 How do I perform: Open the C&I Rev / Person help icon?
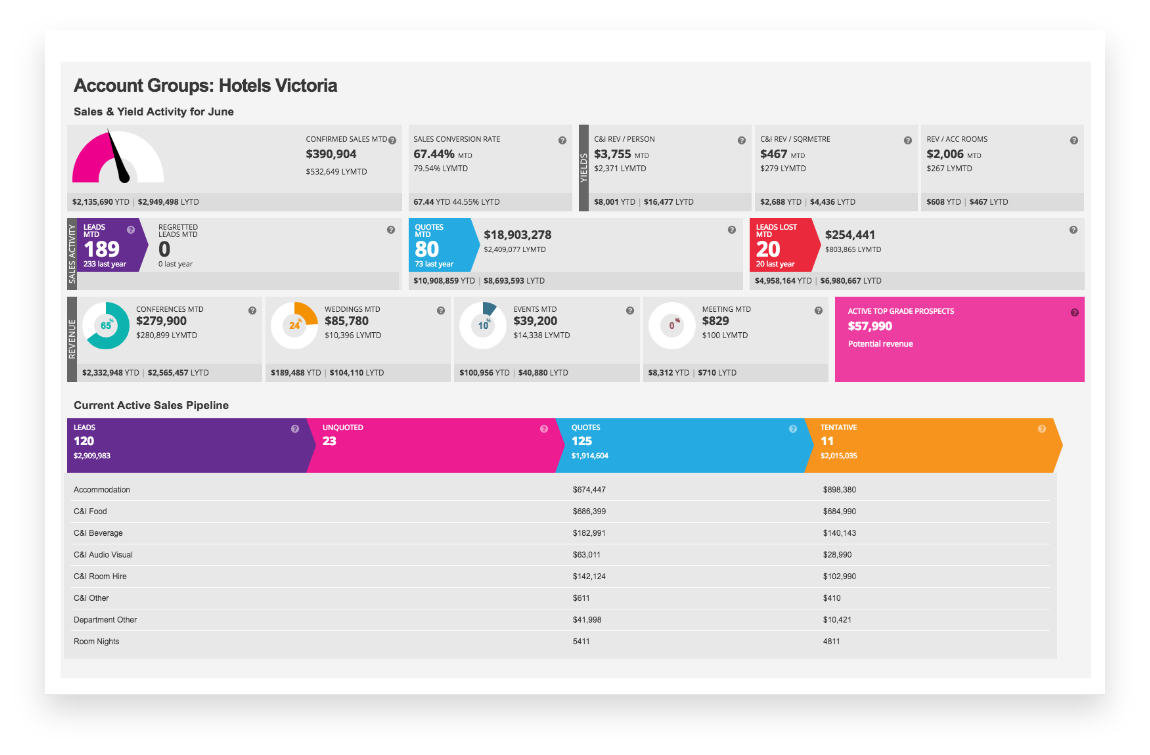coord(742,140)
